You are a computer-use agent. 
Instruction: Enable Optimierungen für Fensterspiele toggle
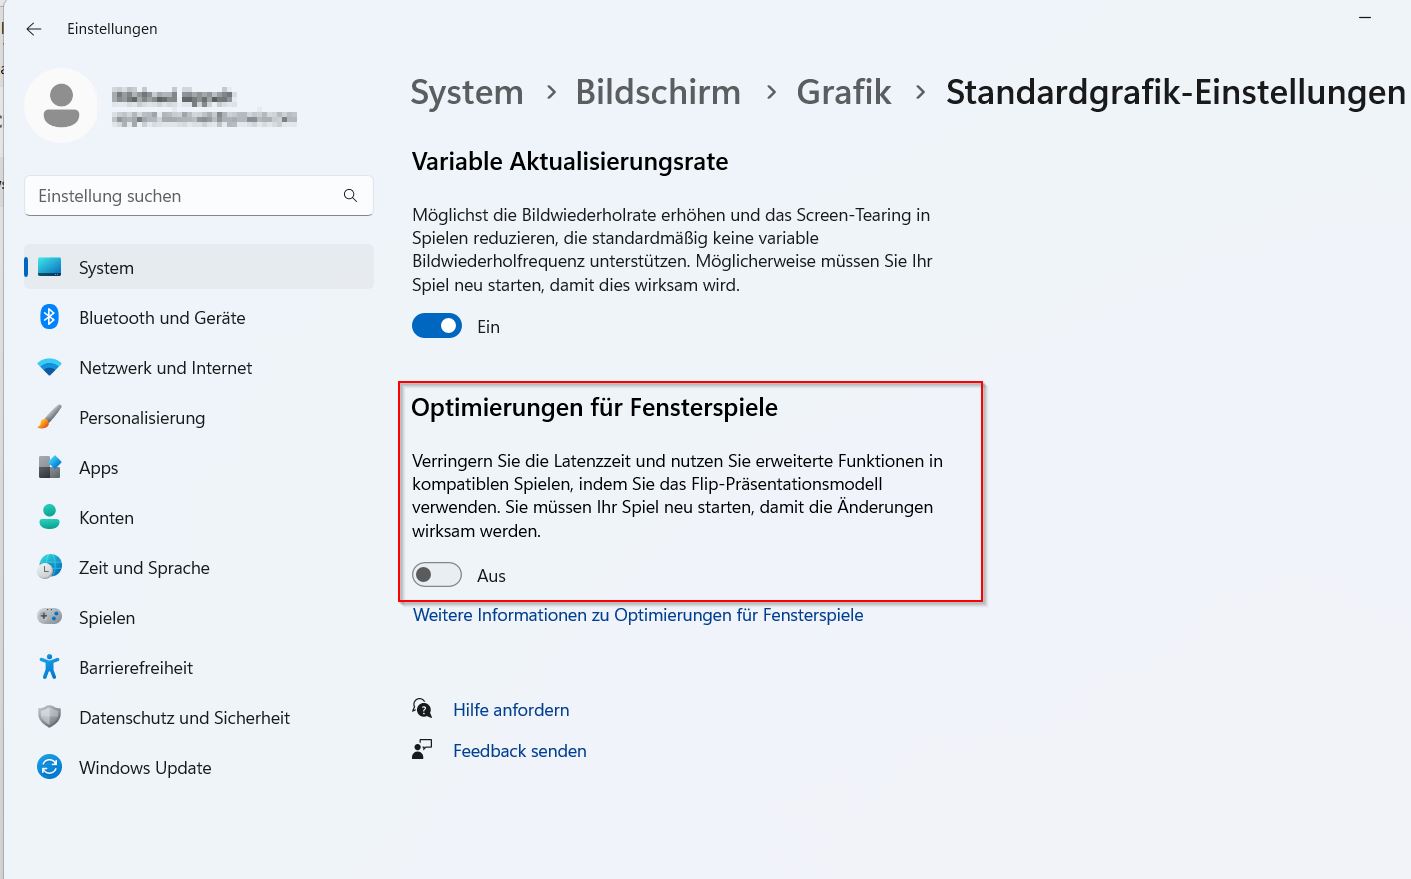click(x=437, y=575)
